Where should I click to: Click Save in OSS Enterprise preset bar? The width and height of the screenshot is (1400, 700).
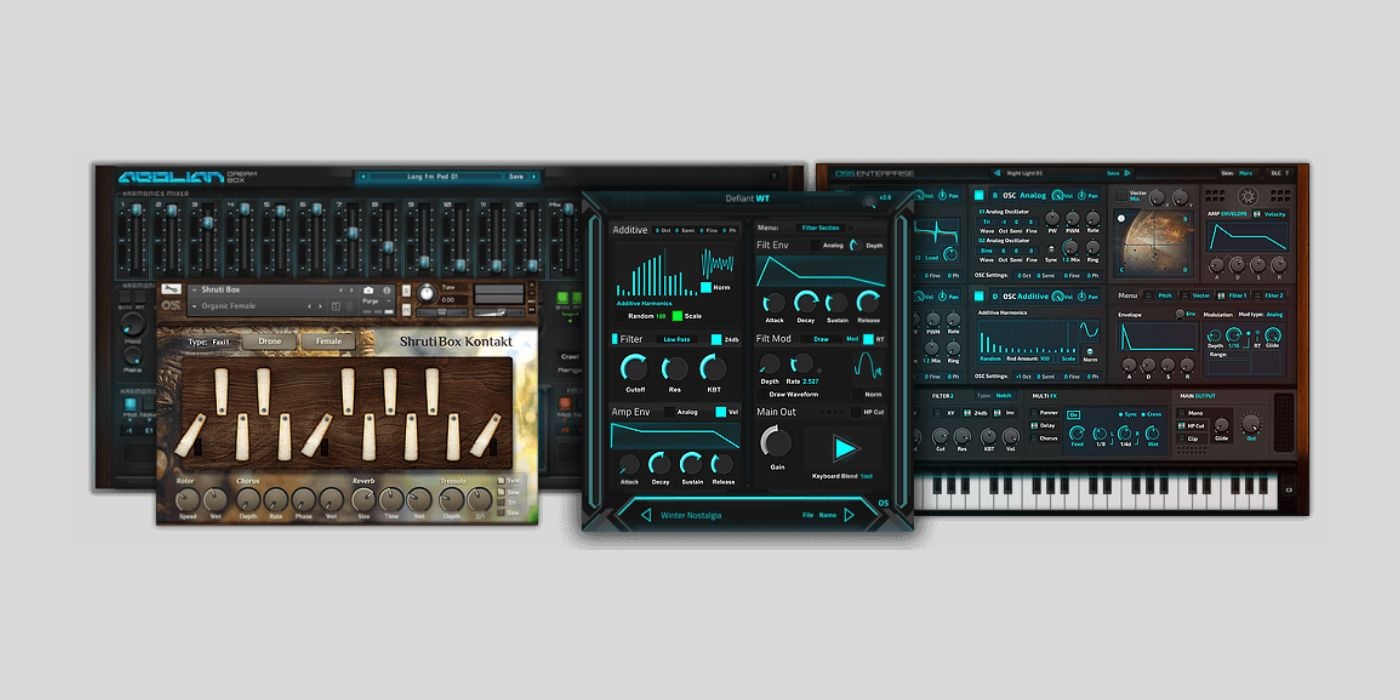(1113, 173)
